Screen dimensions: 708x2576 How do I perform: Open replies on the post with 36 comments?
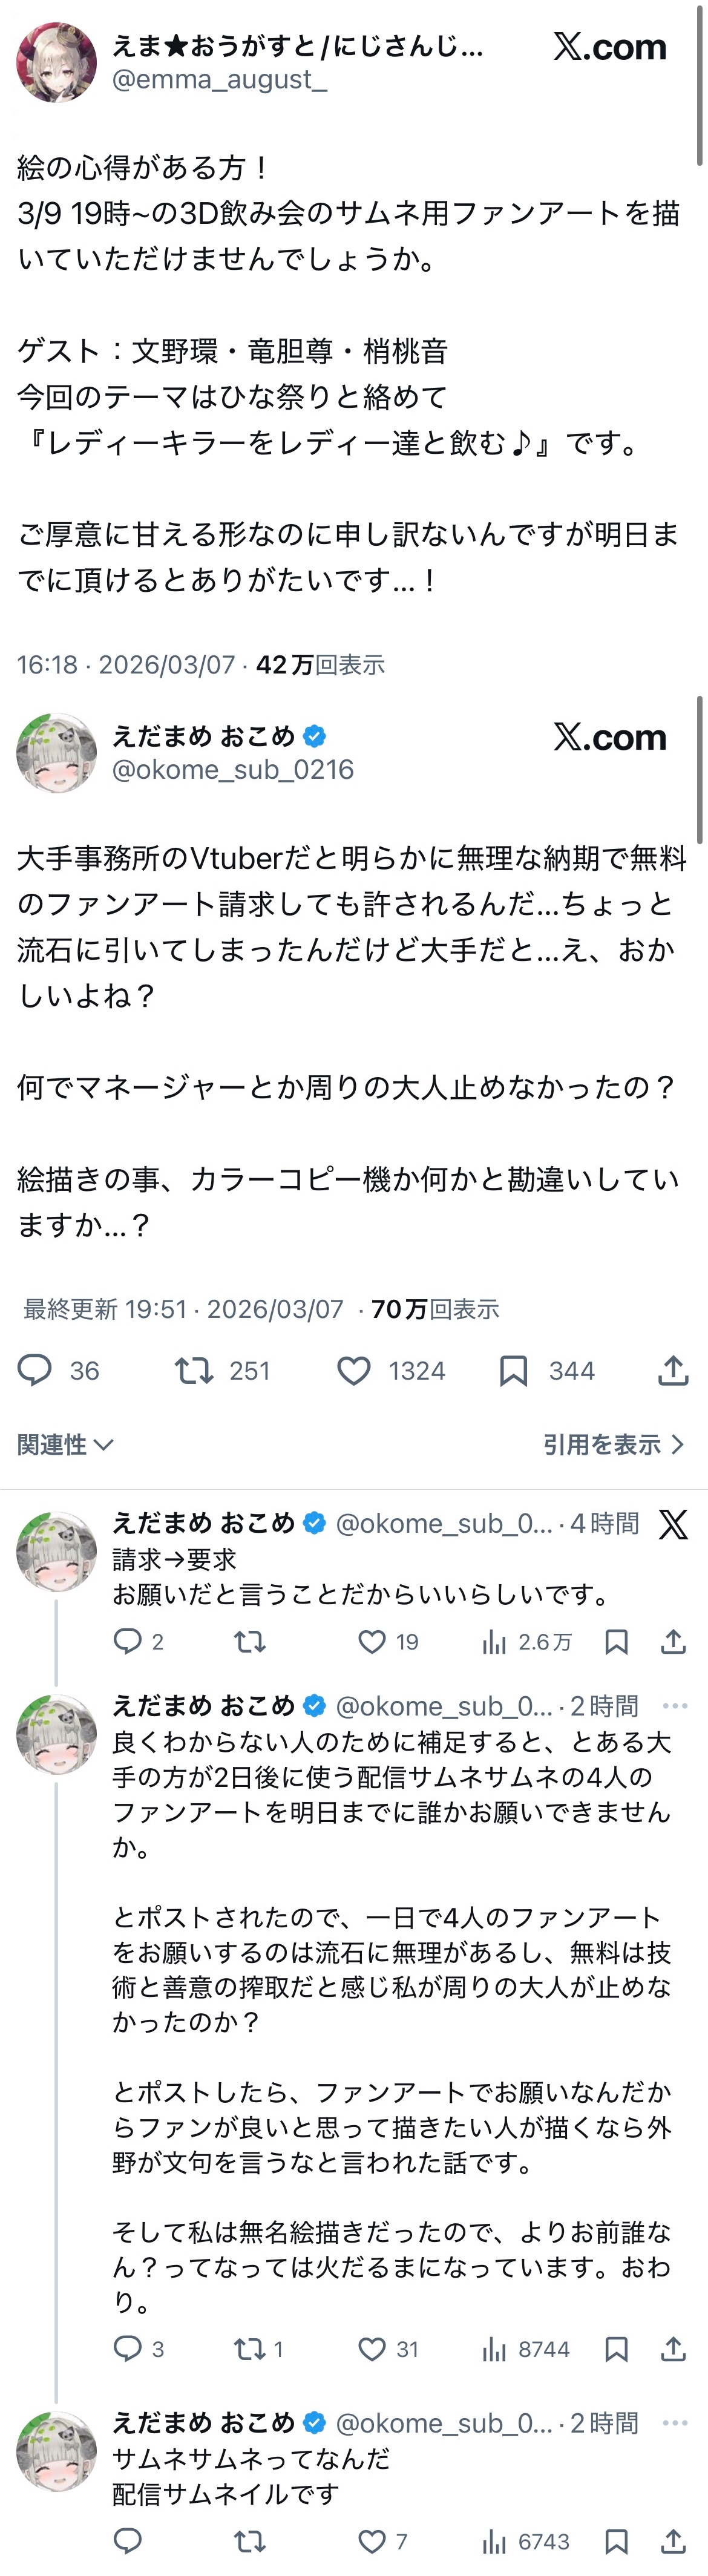click(35, 1370)
